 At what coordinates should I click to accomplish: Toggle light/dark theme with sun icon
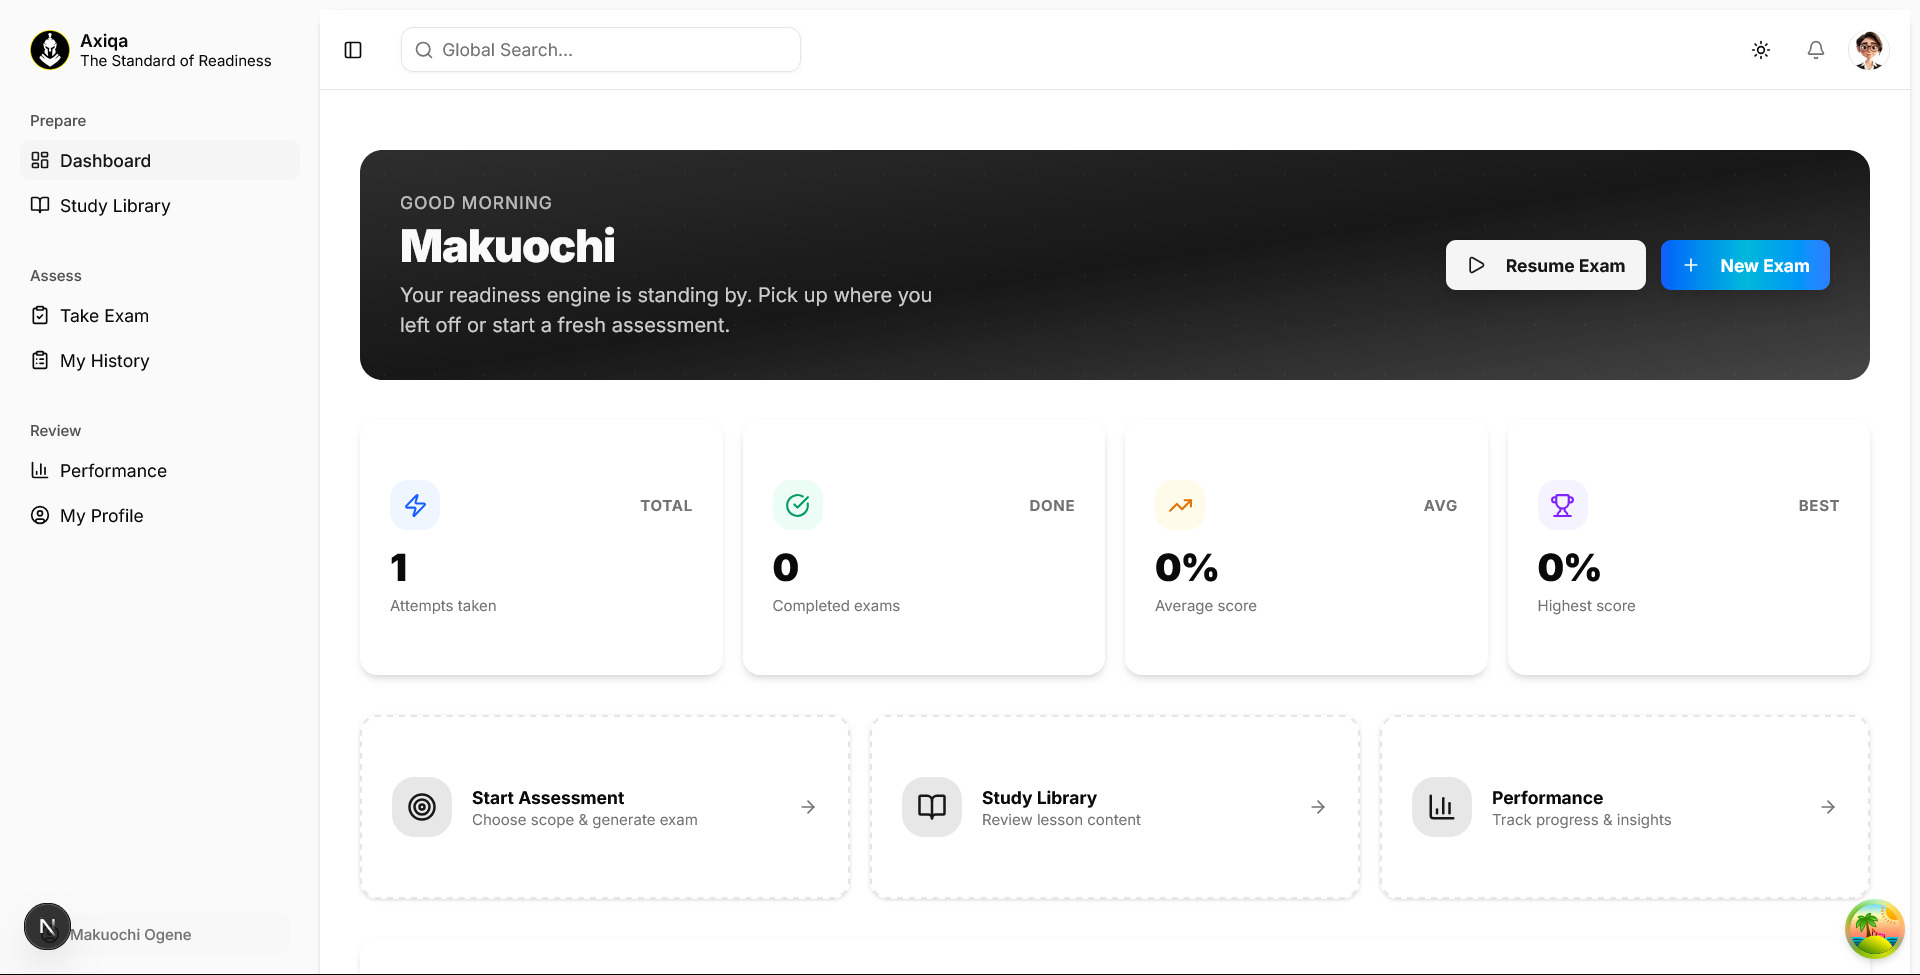point(1761,49)
